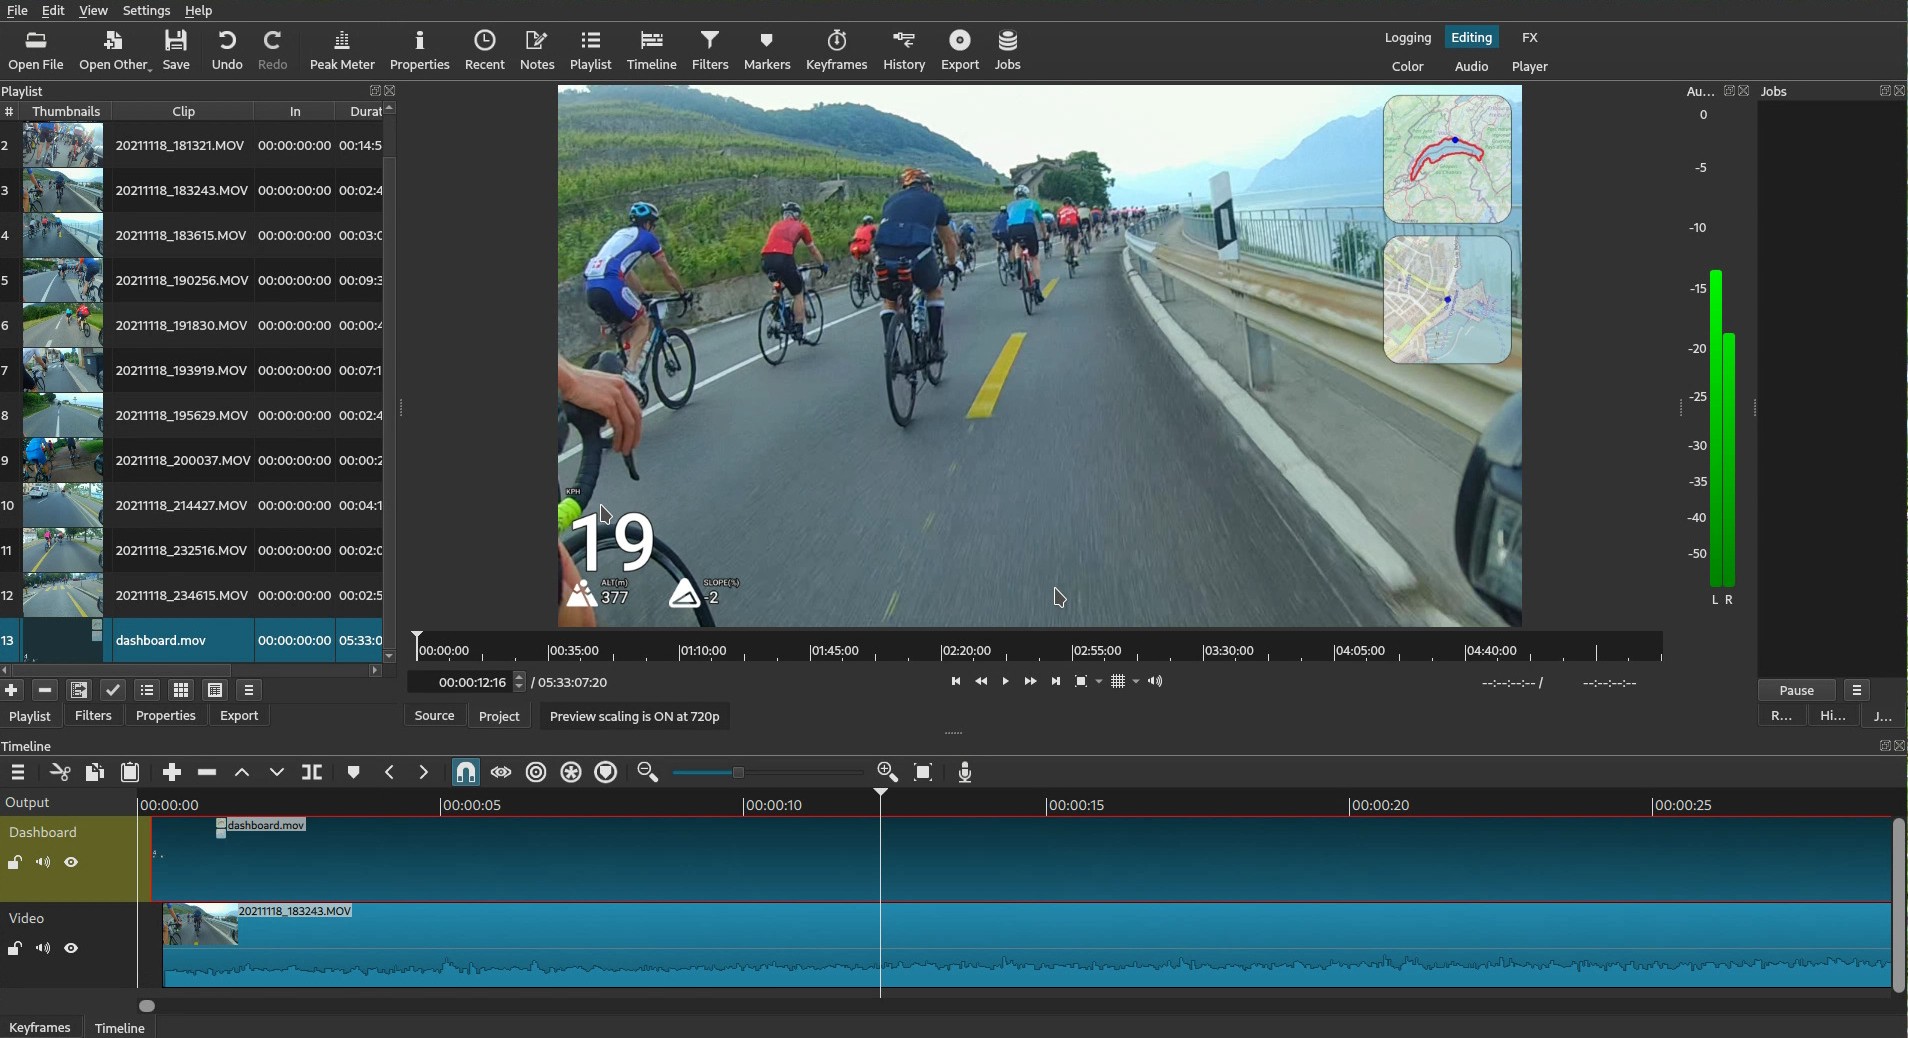Click the Pause button in Jobs panel

1796,691
